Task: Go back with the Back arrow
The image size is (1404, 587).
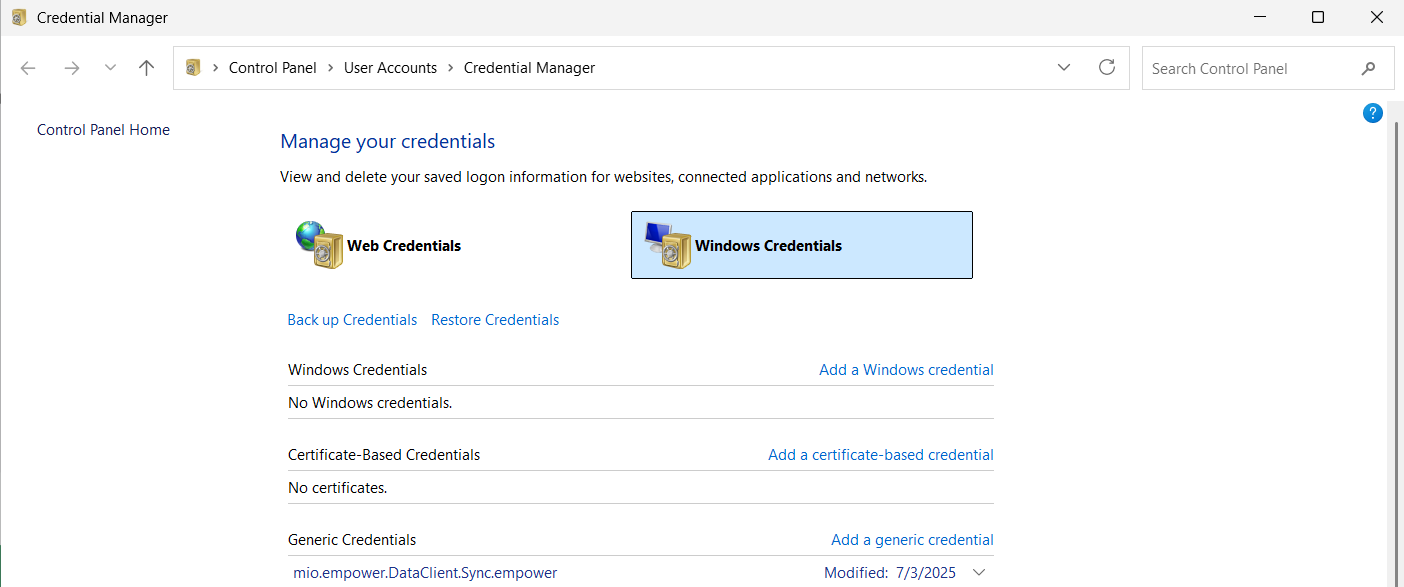Action: [x=28, y=68]
